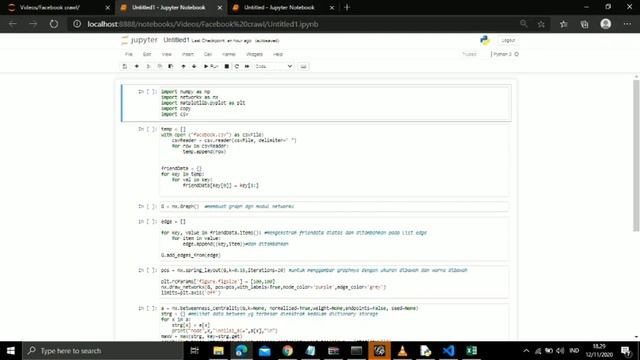Open Visual Studio Code from the taskbar
The image size is (640, 360).
(448, 351)
